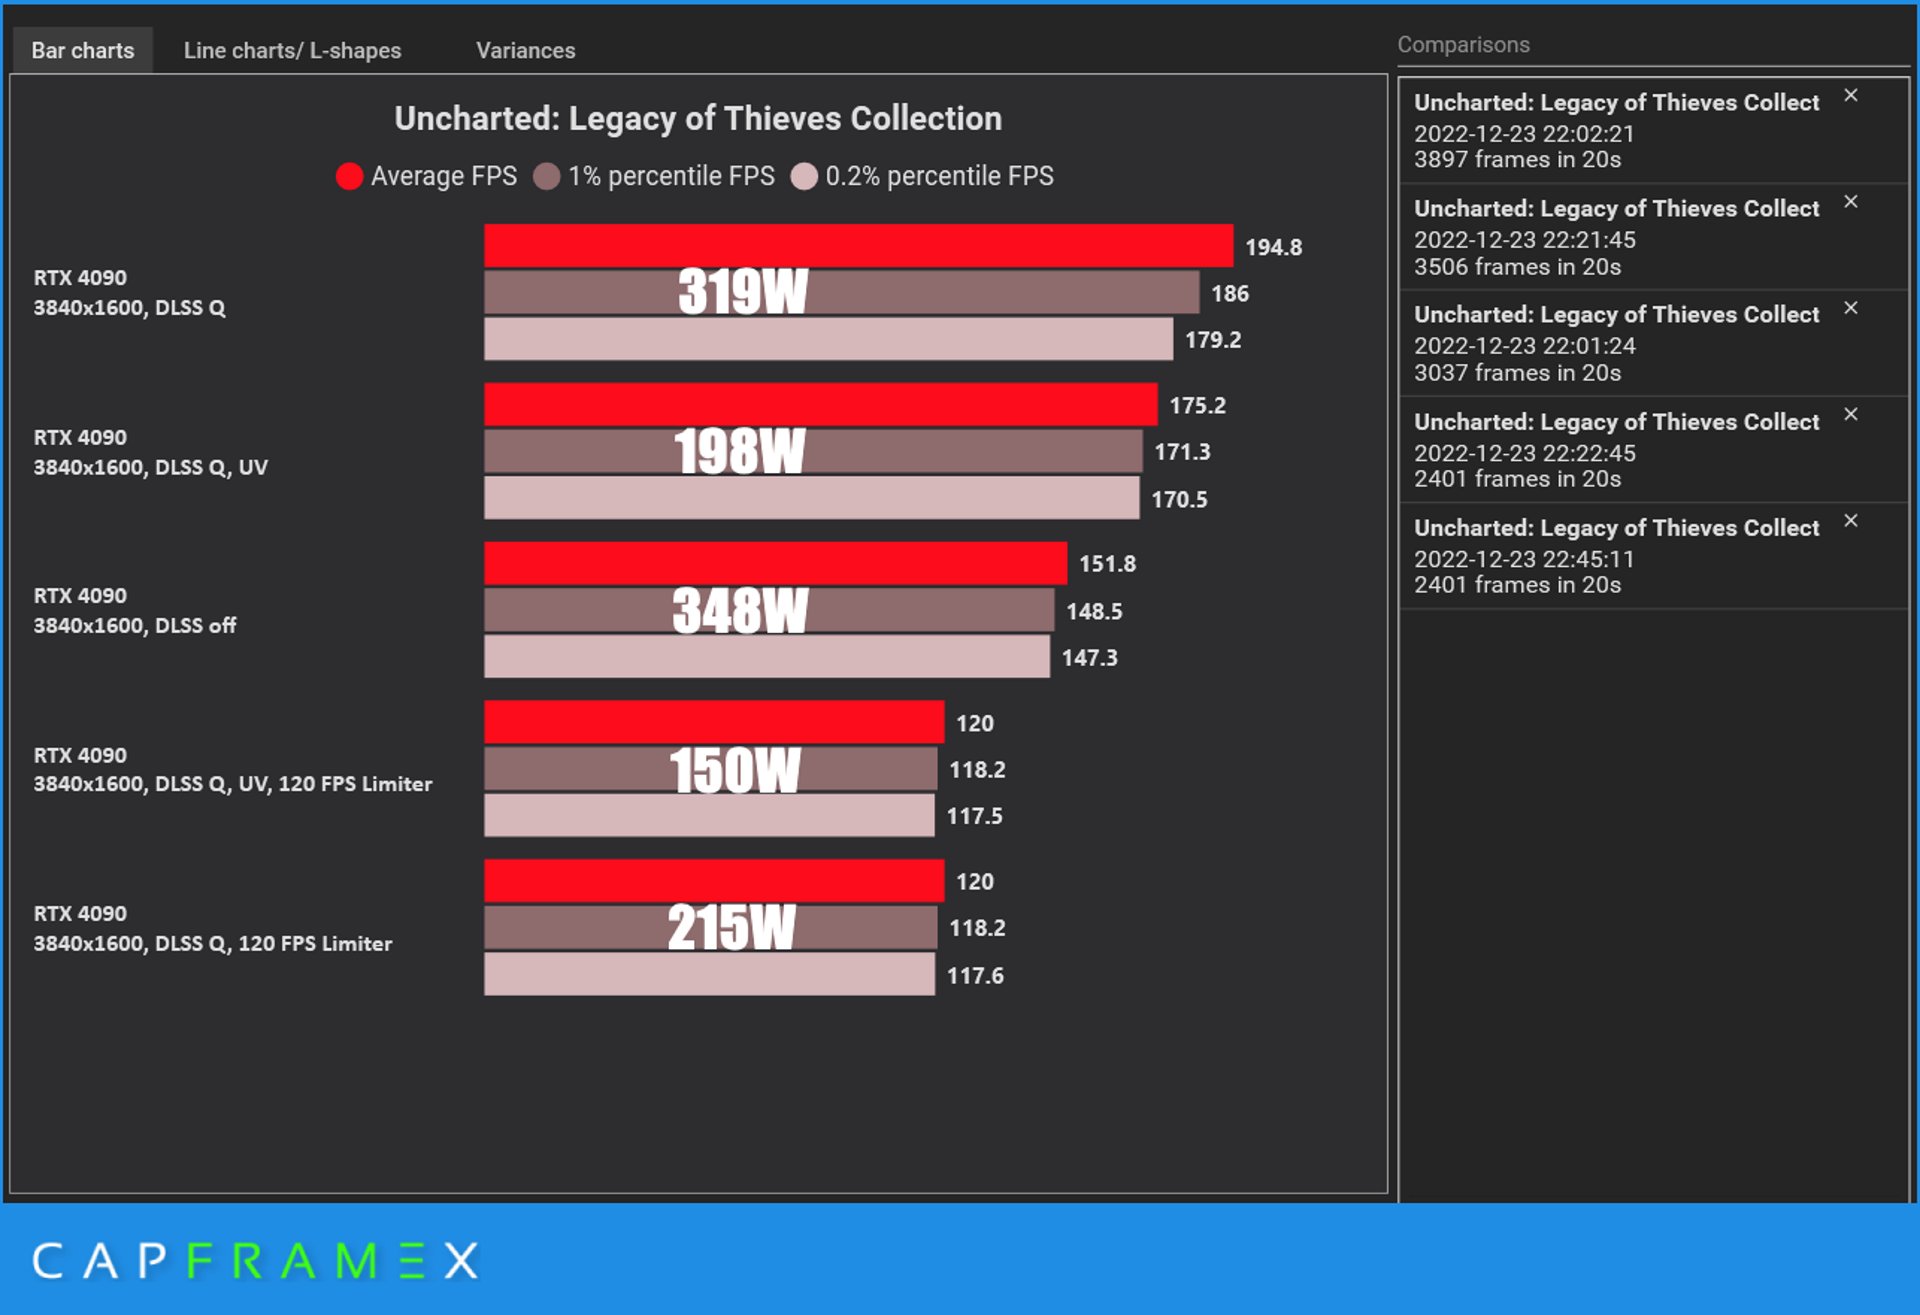The width and height of the screenshot is (1920, 1315).
Task: Click the chart title Uncharted: Legacy of Thieves
Action: [697, 119]
